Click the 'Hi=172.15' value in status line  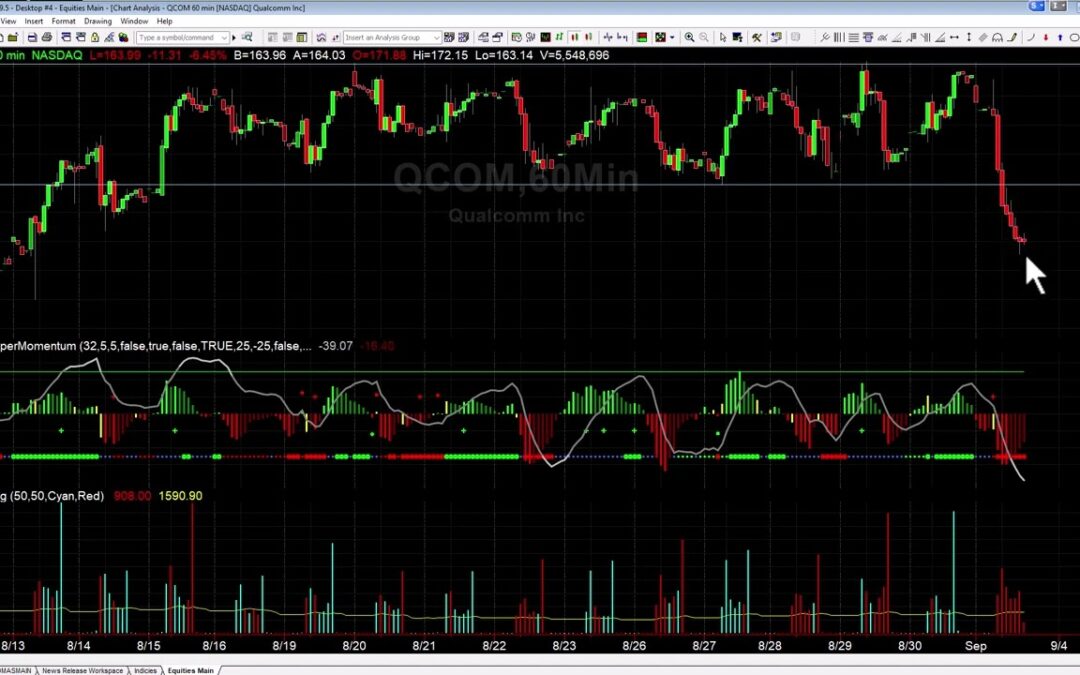pyautogui.click(x=440, y=55)
